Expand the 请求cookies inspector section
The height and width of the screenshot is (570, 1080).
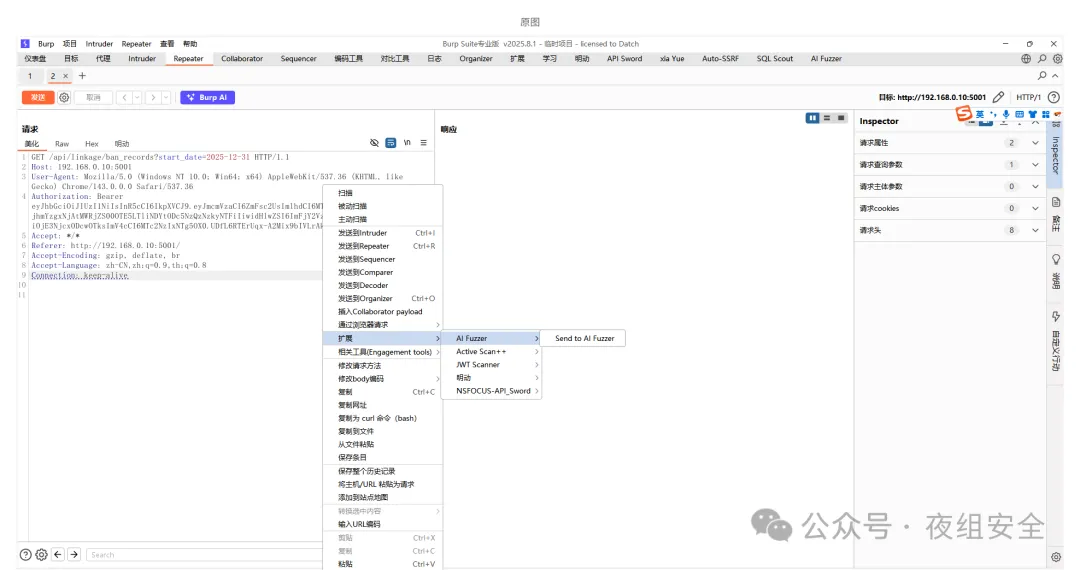tap(949, 209)
